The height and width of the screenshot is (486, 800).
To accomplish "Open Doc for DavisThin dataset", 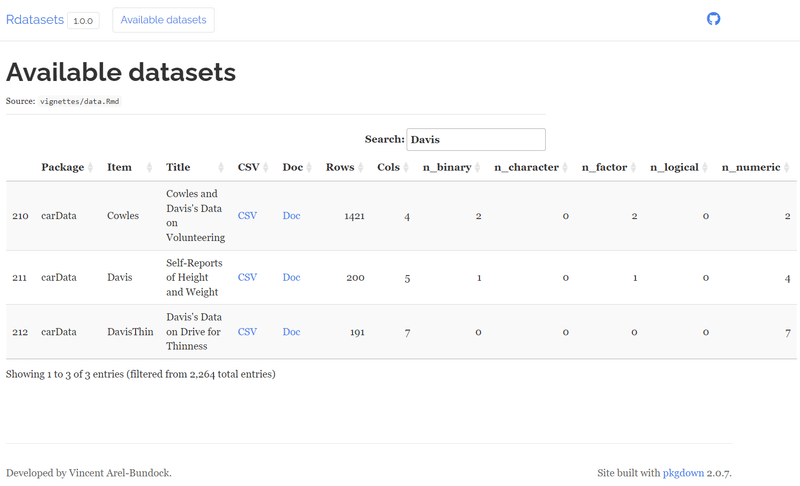I will click(291, 331).
